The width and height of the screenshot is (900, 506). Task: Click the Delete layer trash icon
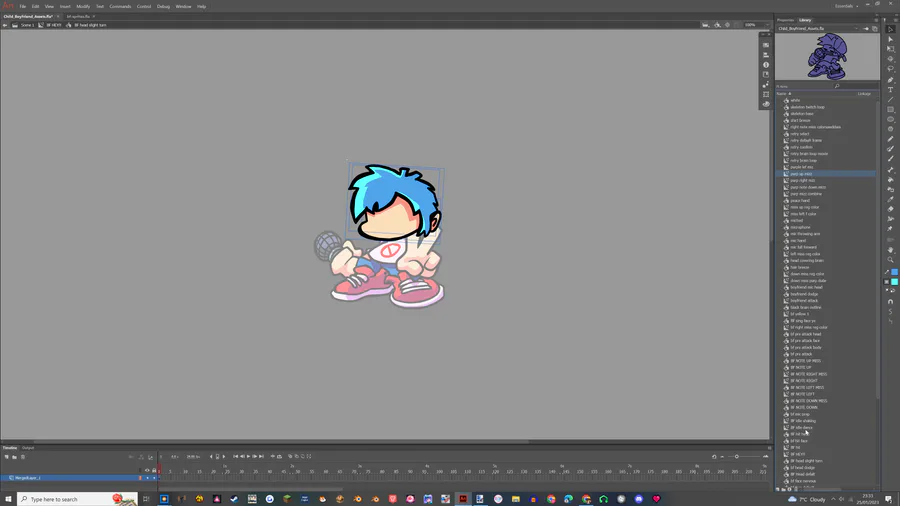pos(23,457)
